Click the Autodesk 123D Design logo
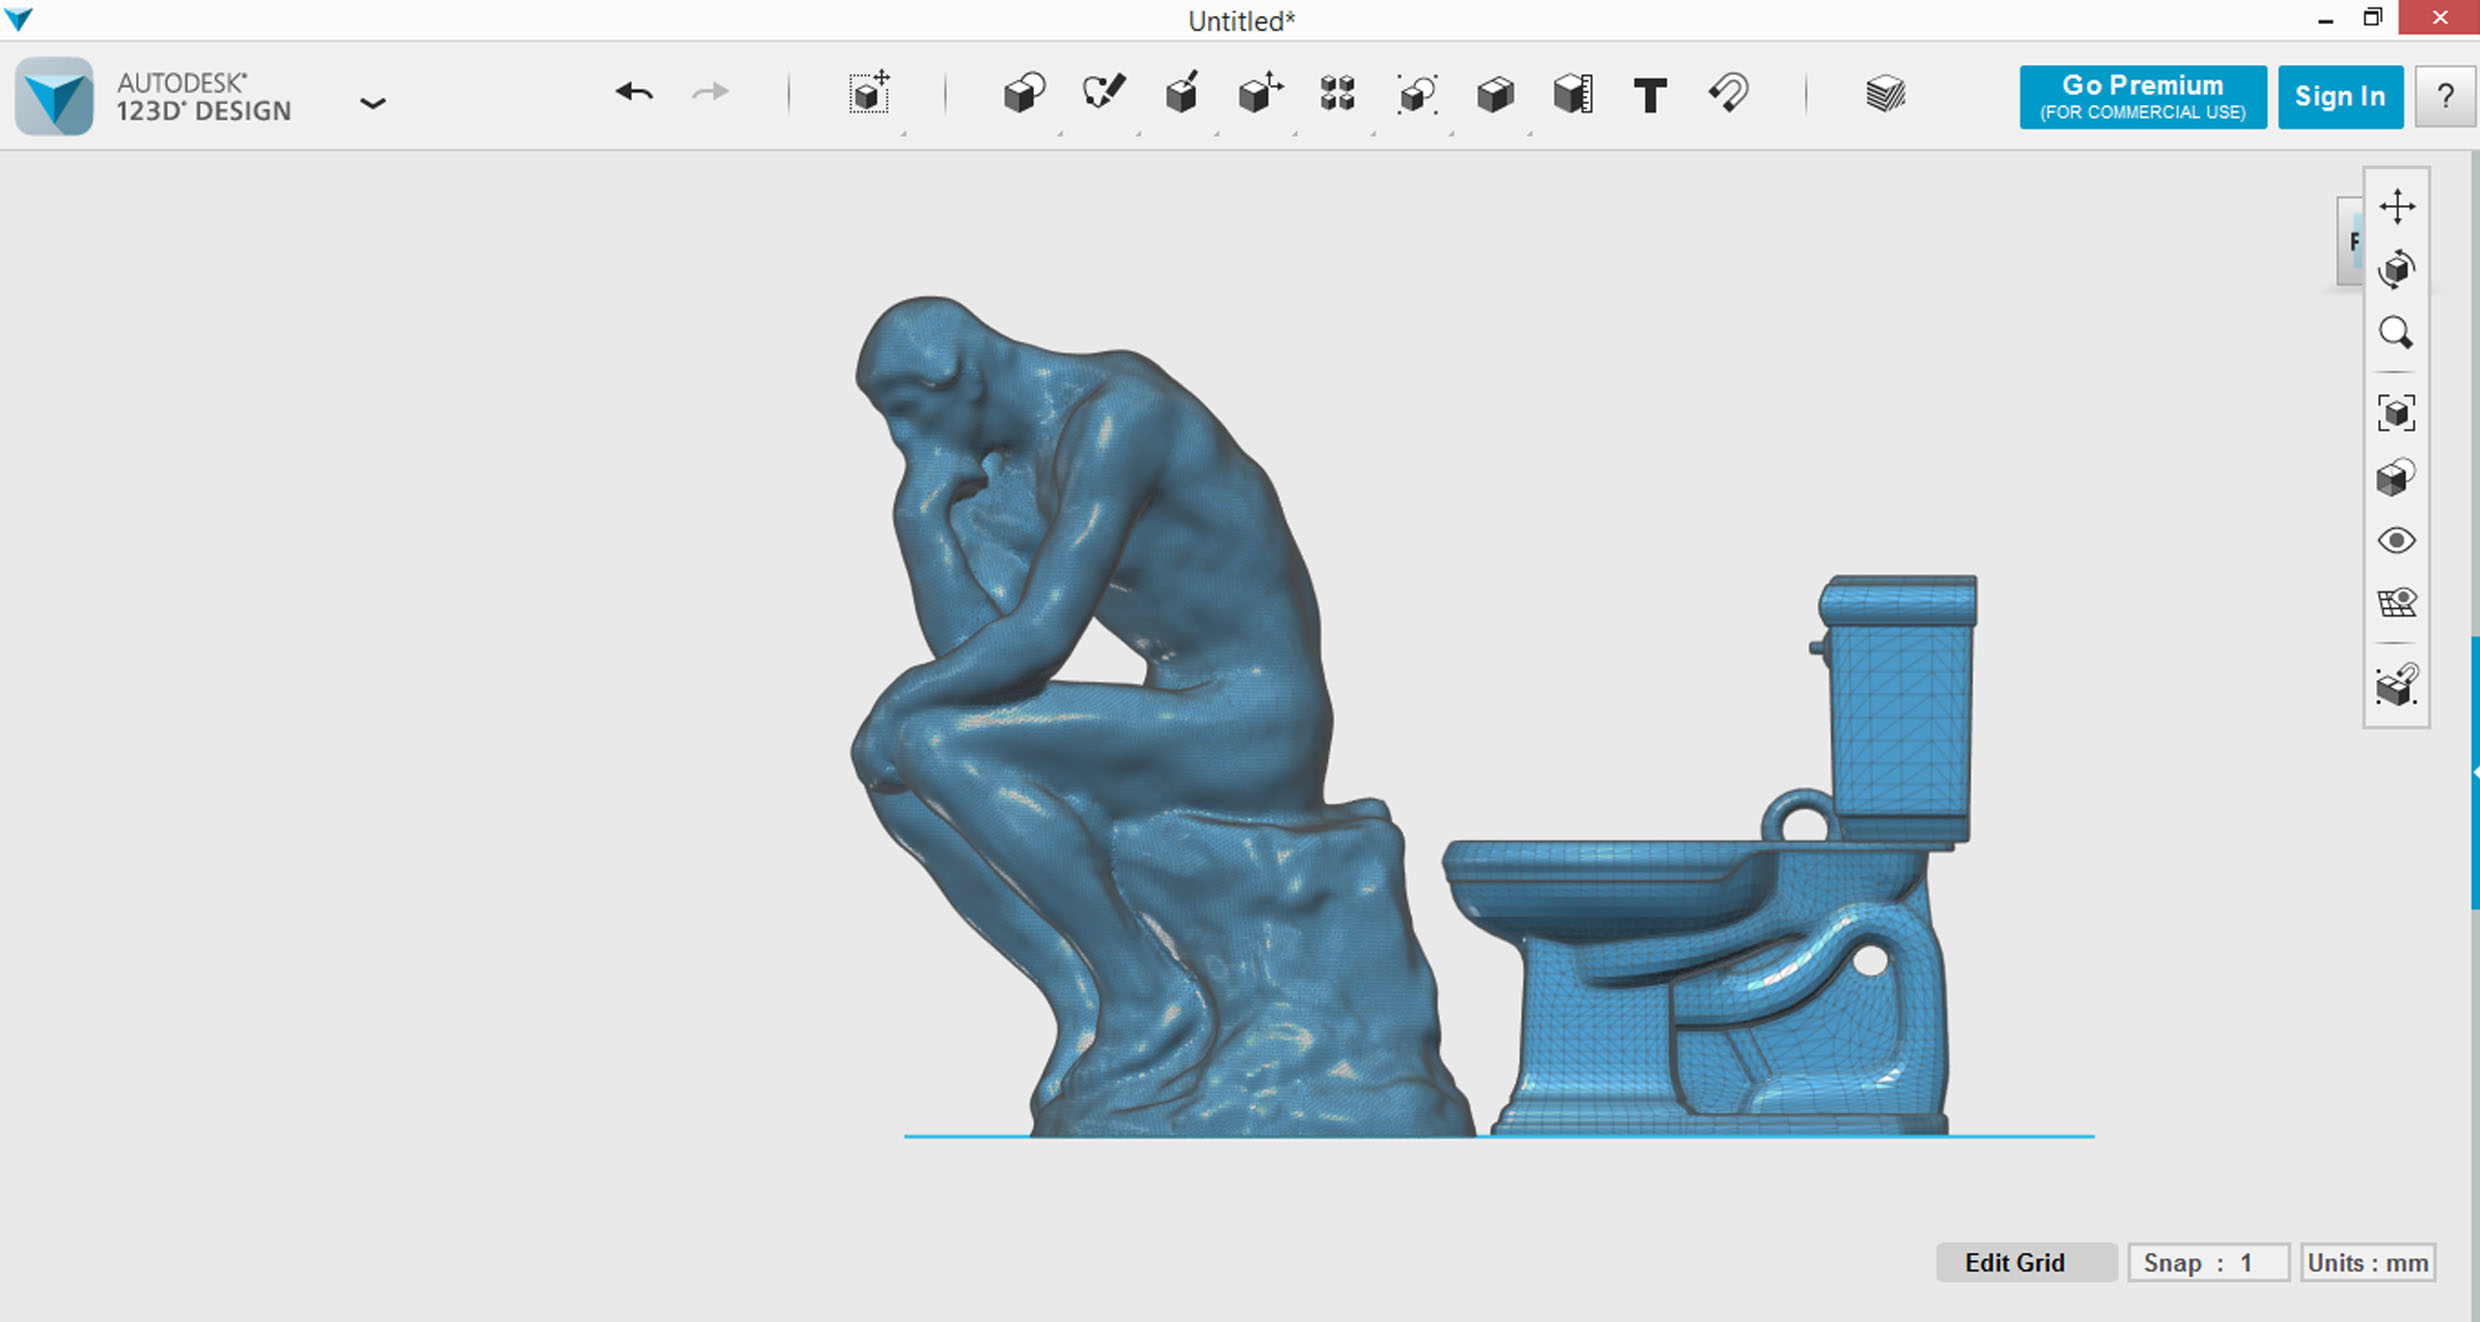This screenshot has height=1322, width=2480. [54, 96]
